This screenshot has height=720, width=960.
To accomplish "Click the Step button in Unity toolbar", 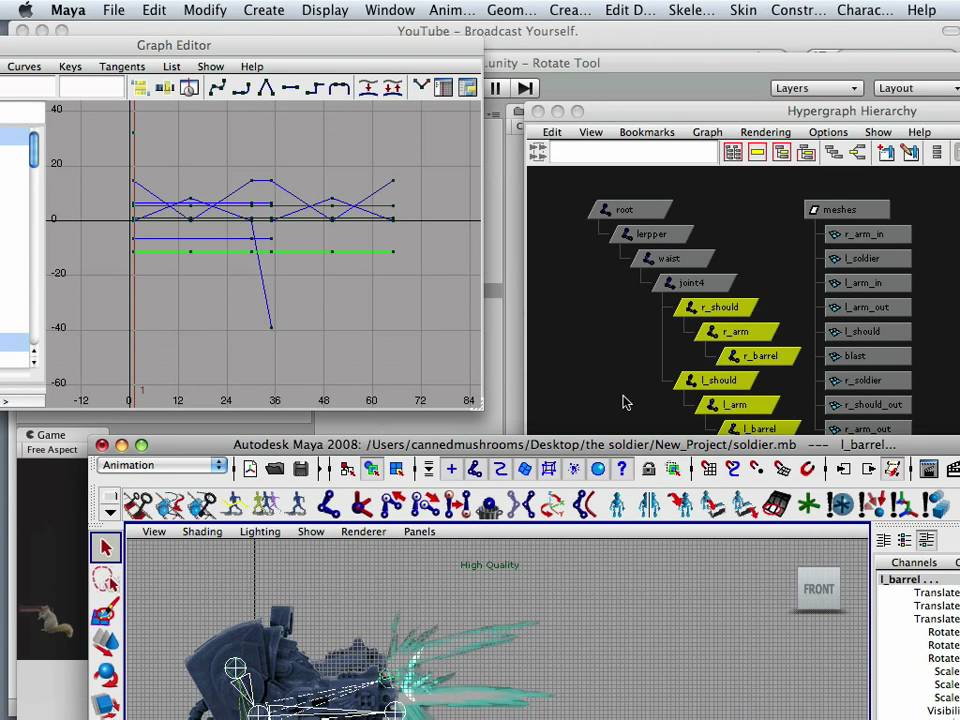I will [x=525, y=88].
